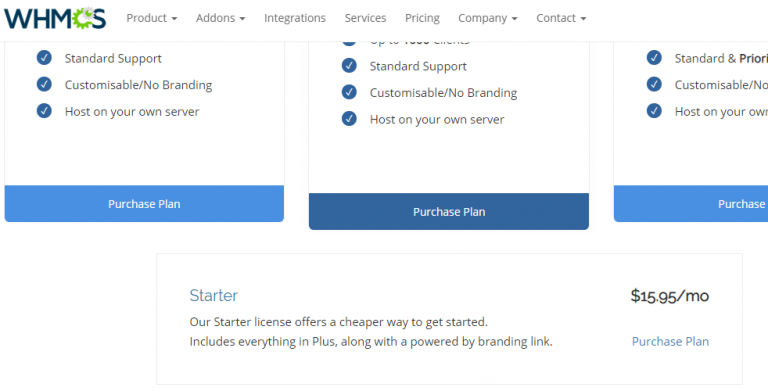
Task: Expand the Addons dropdown
Action: (x=220, y=18)
